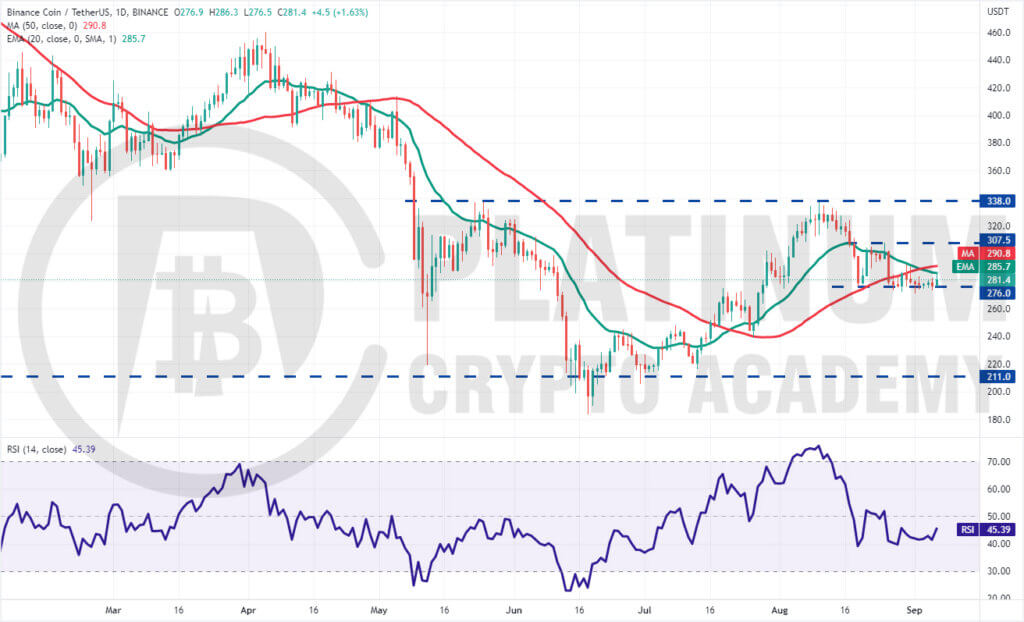Click the 307.5 horizontal line price label

point(998,240)
